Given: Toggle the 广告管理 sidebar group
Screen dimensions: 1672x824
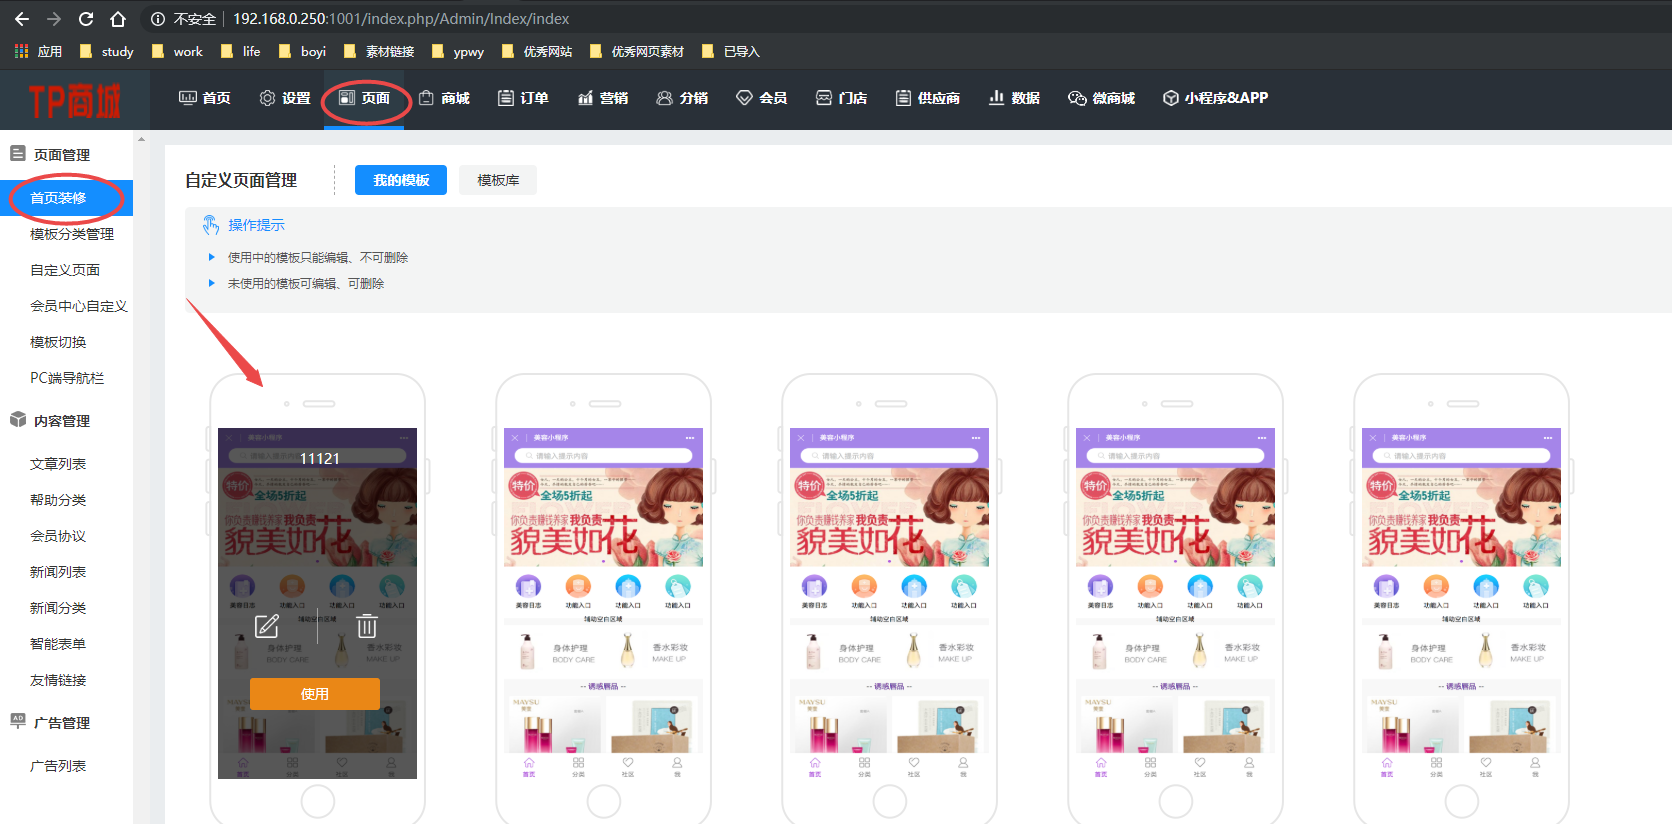Looking at the screenshot, I should [x=62, y=723].
